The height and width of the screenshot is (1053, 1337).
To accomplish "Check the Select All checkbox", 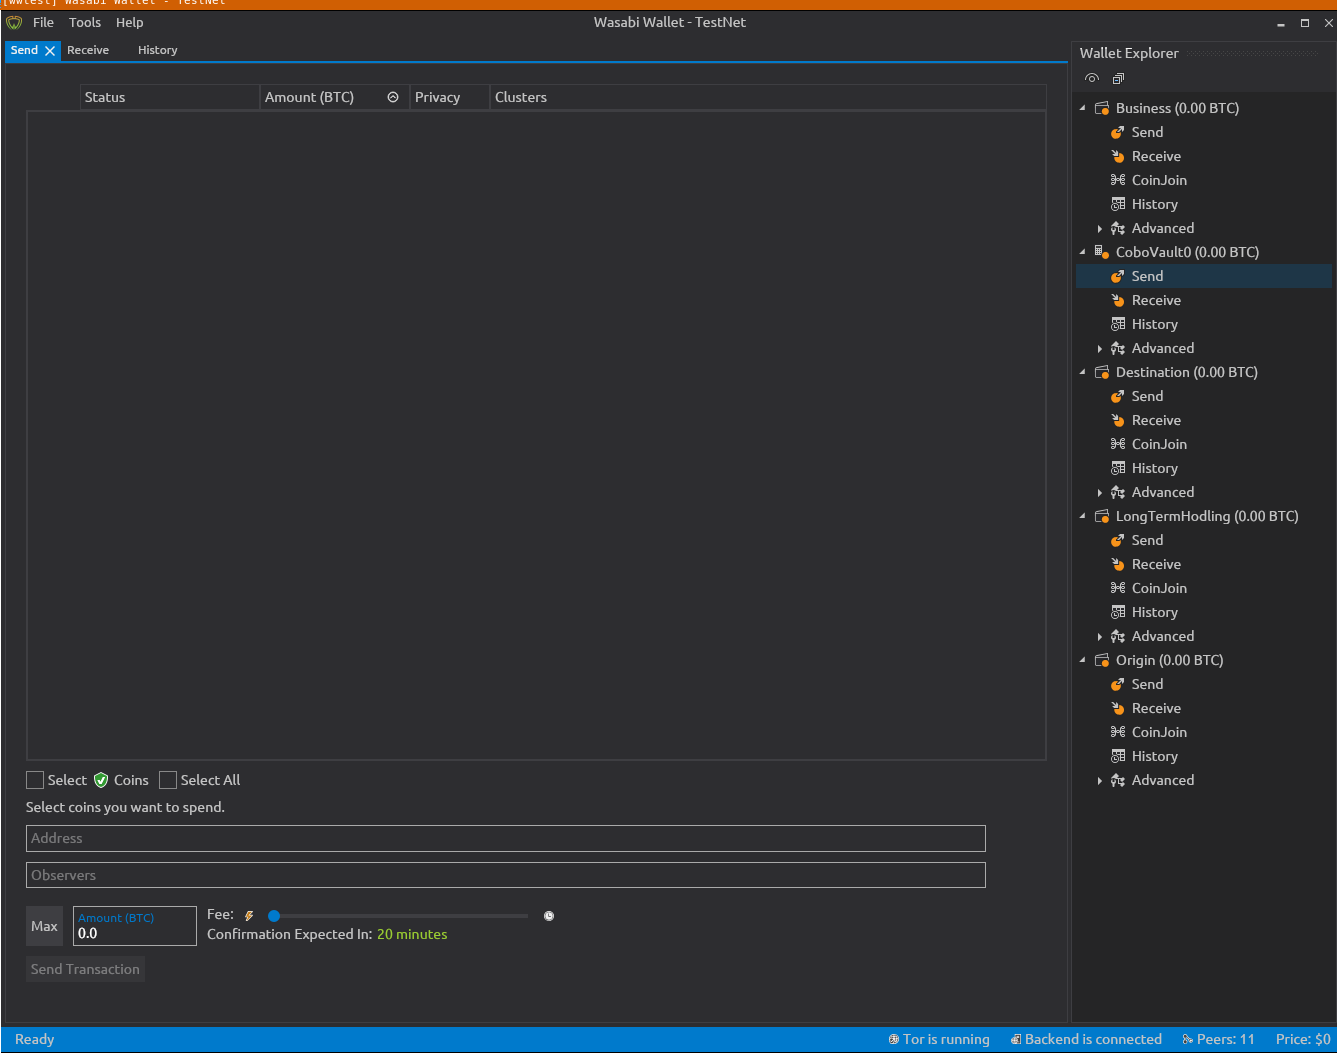I will (167, 779).
